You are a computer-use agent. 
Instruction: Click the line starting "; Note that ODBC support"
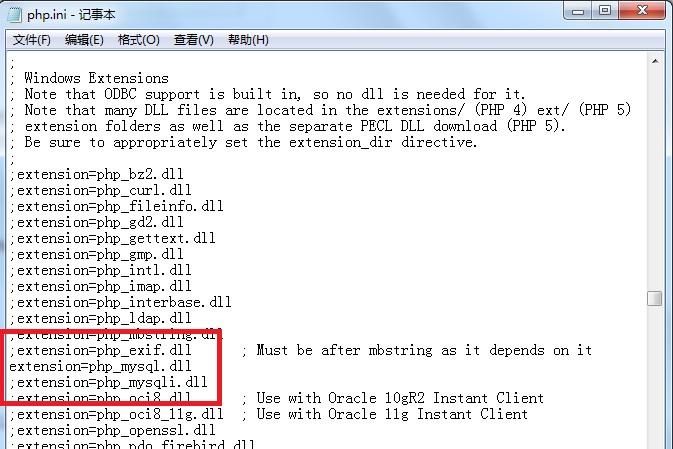[x=267, y=94]
